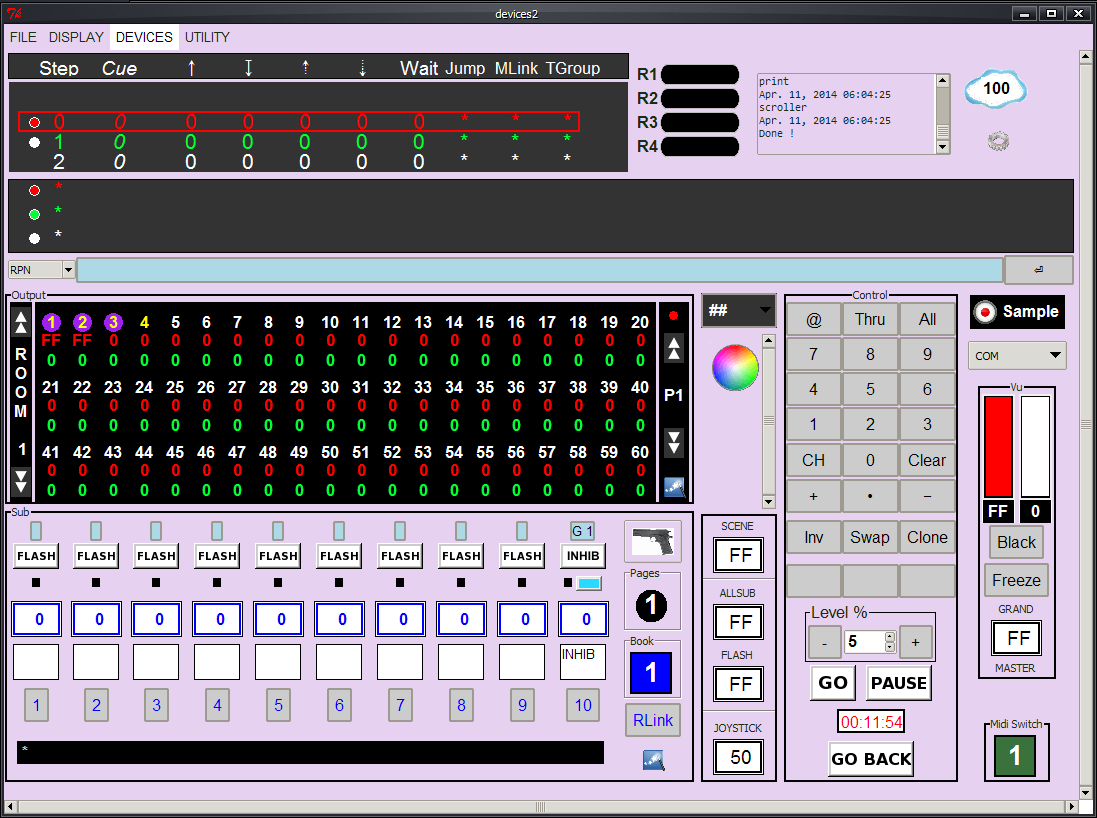
Task: Click the red Sample record icon
Action: click(x=985, y=312)
